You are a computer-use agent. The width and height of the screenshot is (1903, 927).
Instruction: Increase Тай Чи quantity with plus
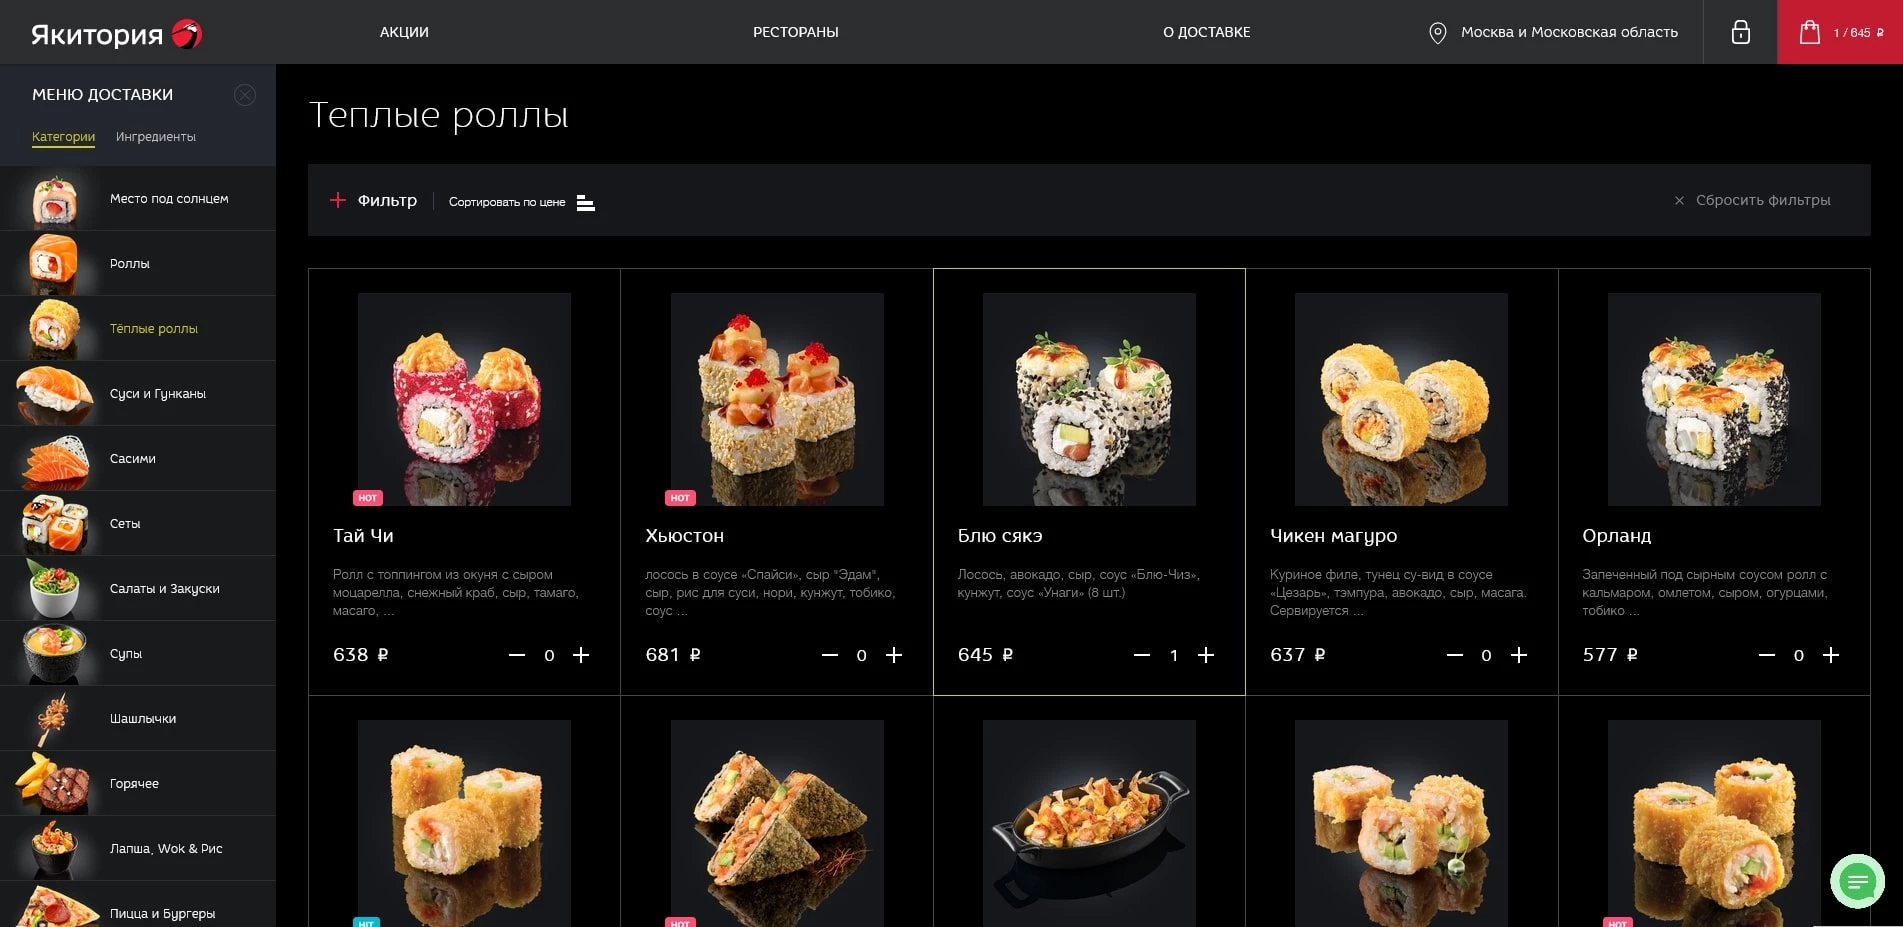pos(581,655)
